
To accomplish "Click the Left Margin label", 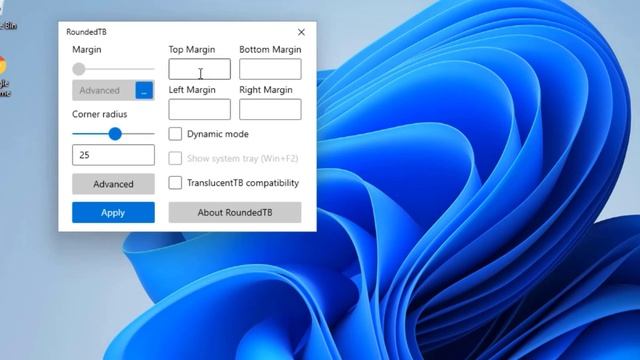I will click(x=192, y=90).
